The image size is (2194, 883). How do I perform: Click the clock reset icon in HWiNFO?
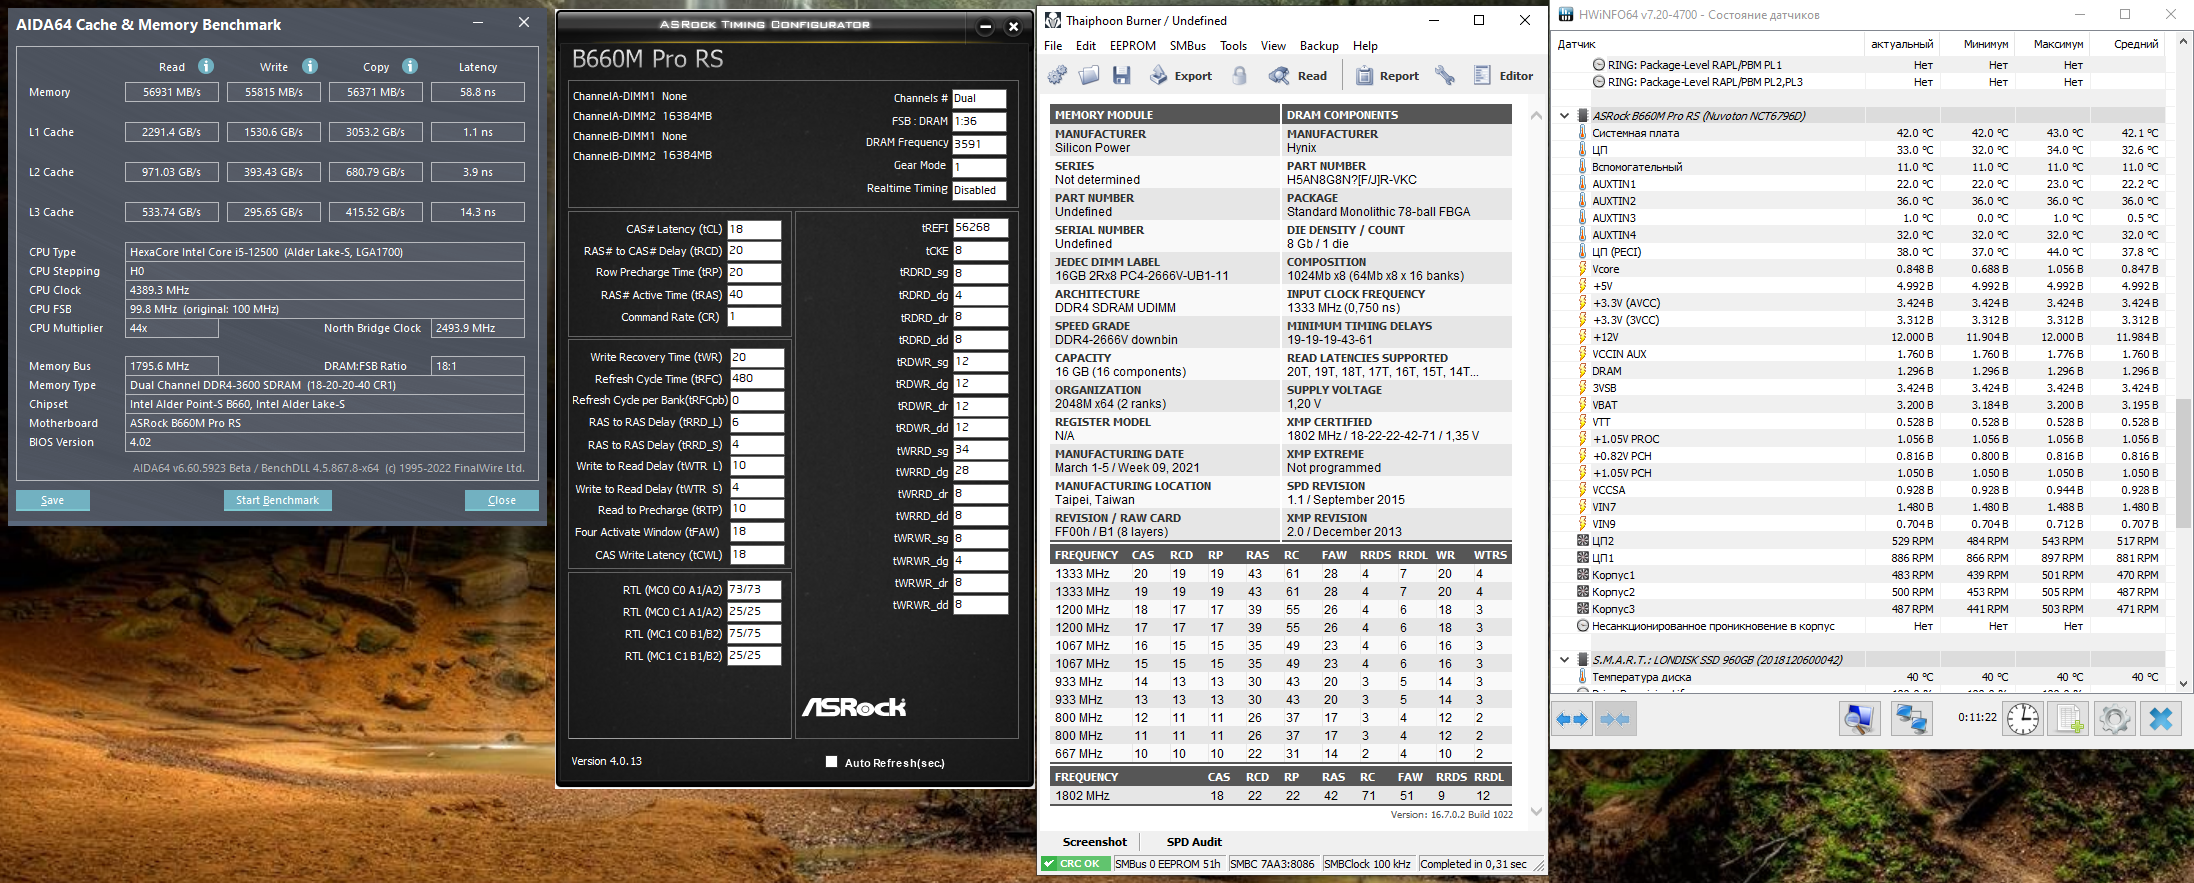[2022, 719]
